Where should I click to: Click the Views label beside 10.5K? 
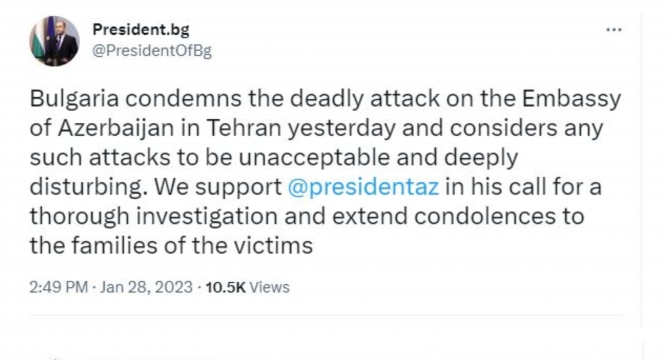point(269,287)
